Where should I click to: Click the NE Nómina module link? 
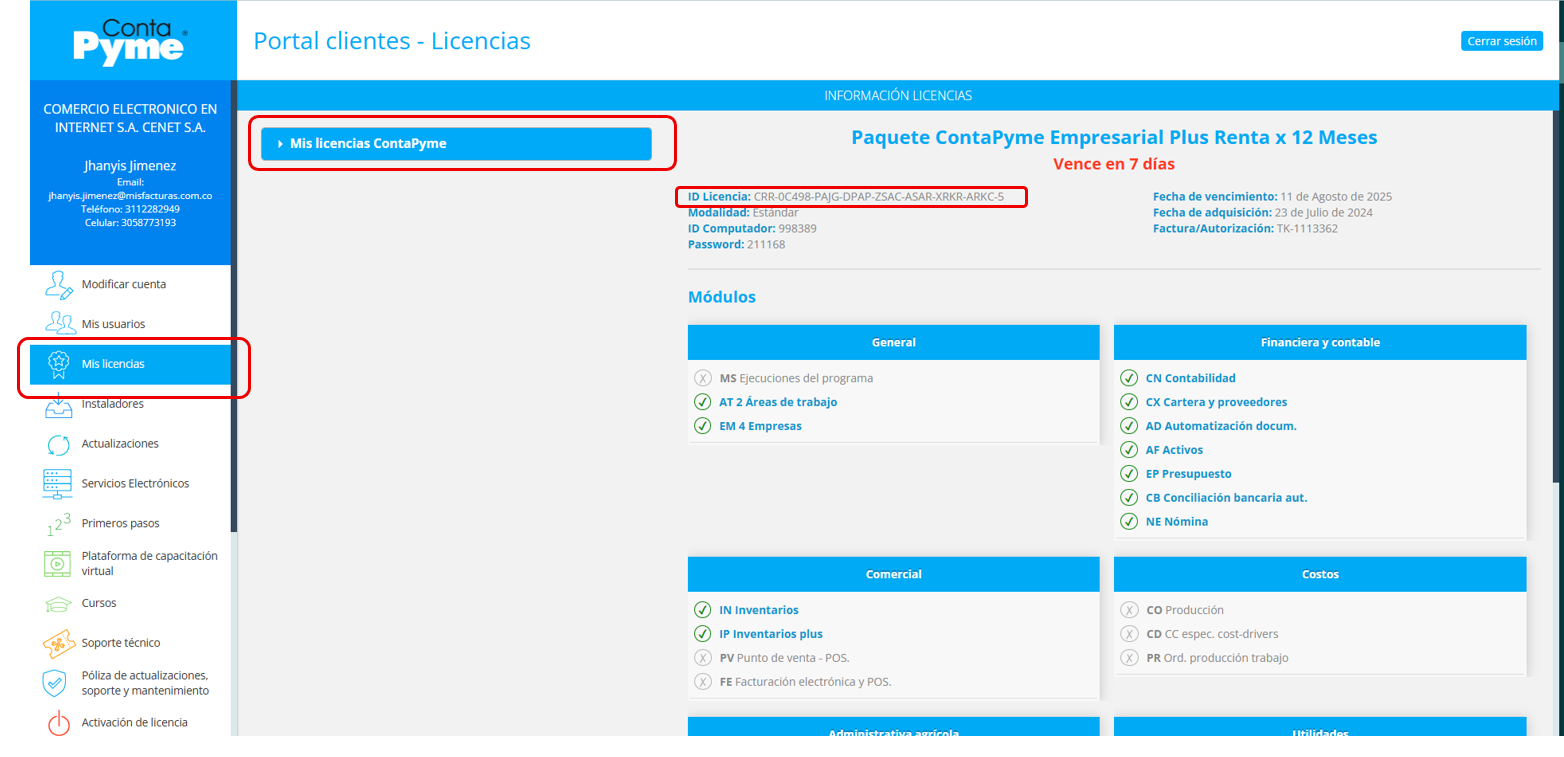pyautogui.click(x=1176, y=521)
